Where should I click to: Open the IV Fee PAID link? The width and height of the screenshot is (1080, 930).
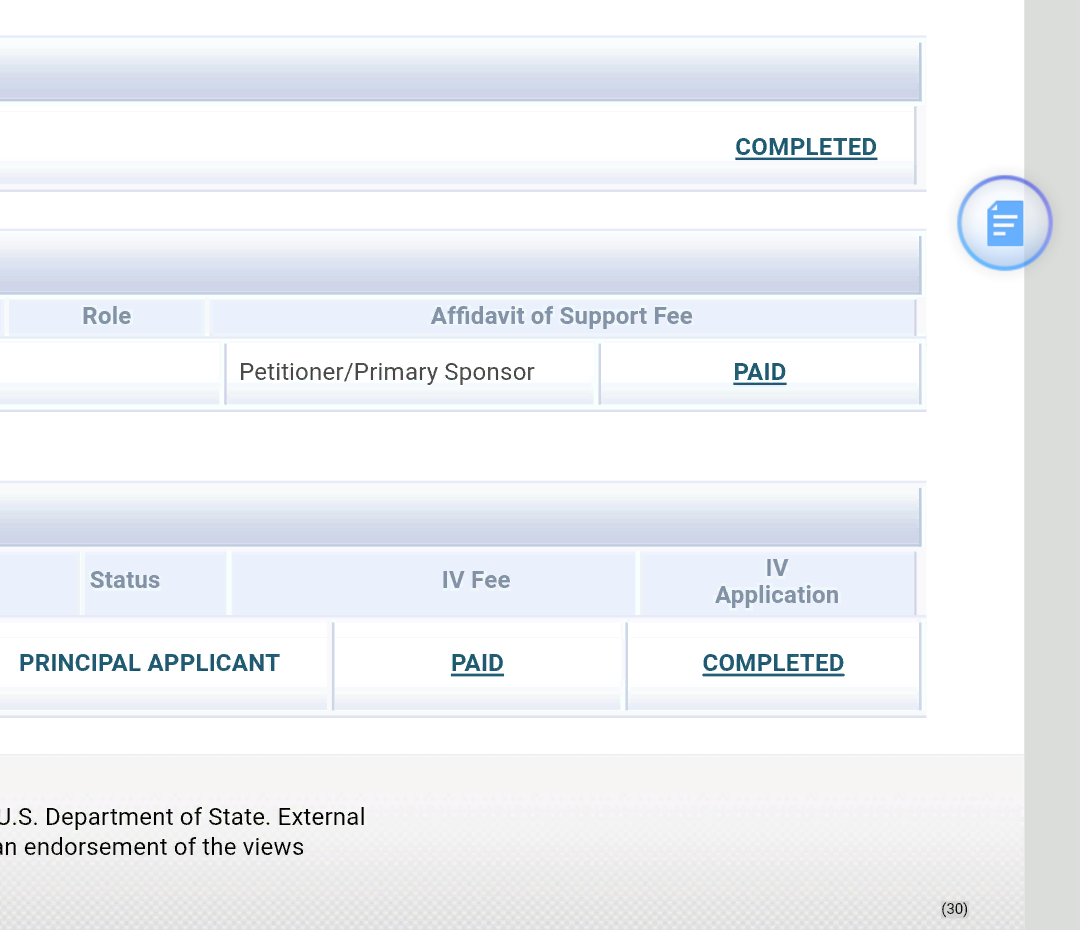[477, 663]
